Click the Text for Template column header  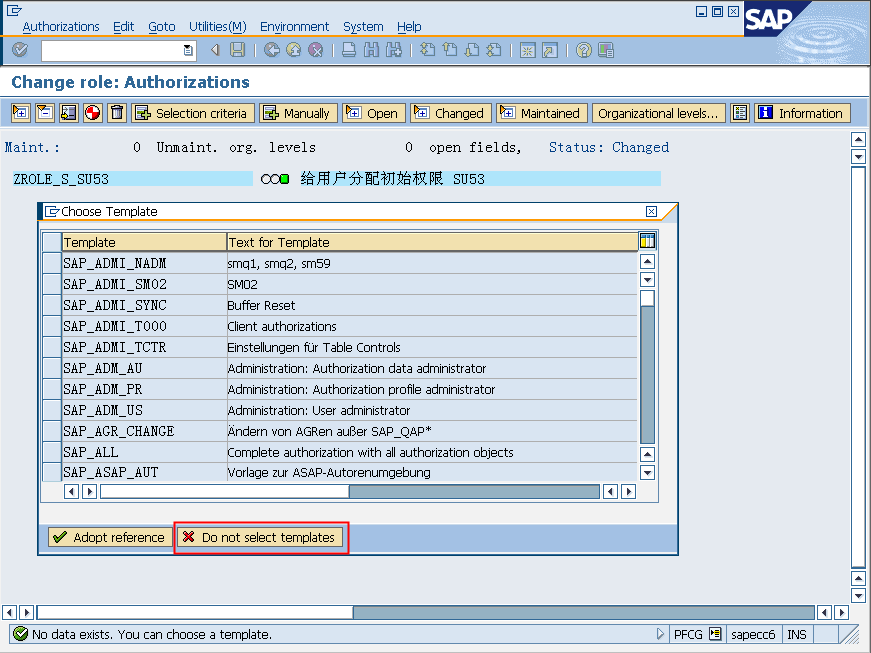(x=432, y=242)
